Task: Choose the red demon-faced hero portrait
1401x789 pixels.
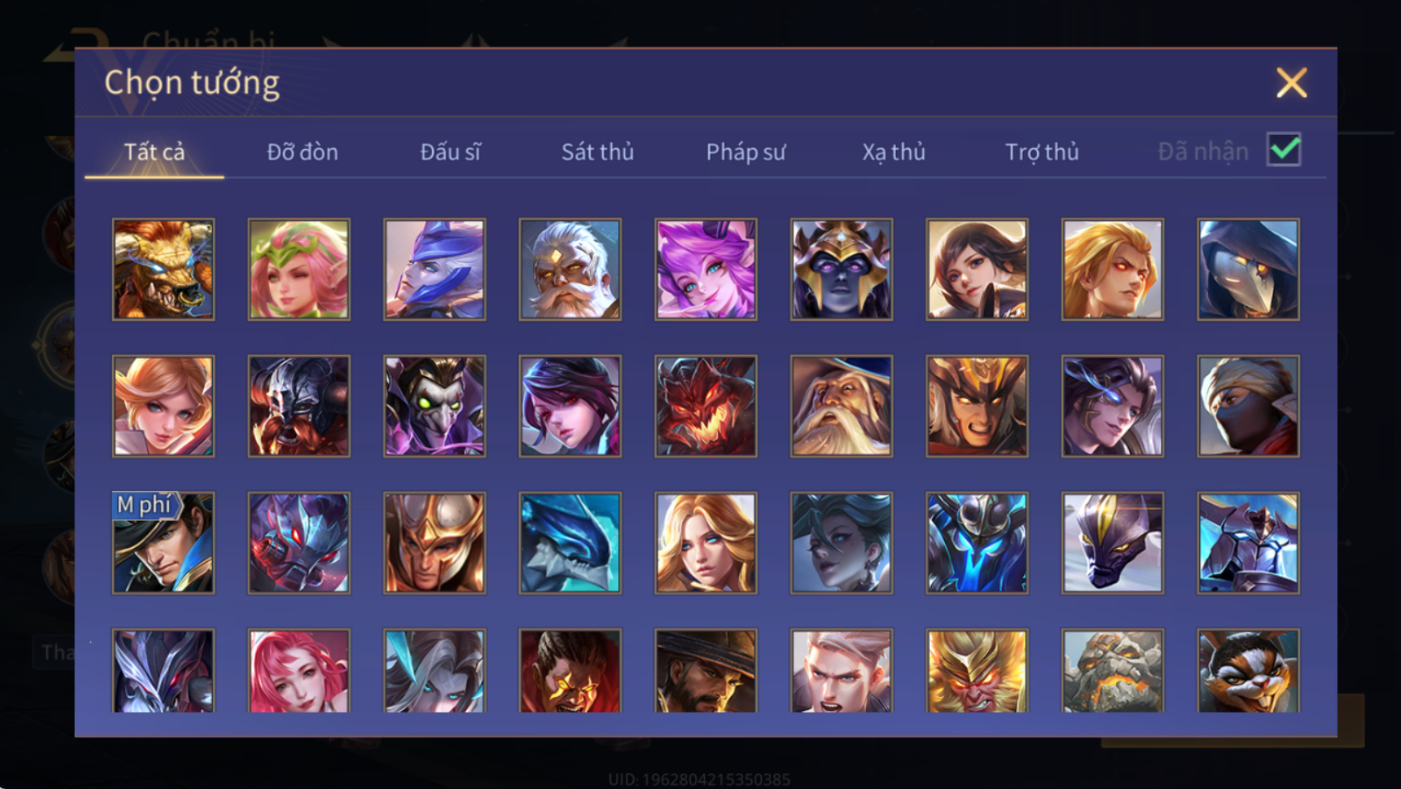Action: pos(706,406)
